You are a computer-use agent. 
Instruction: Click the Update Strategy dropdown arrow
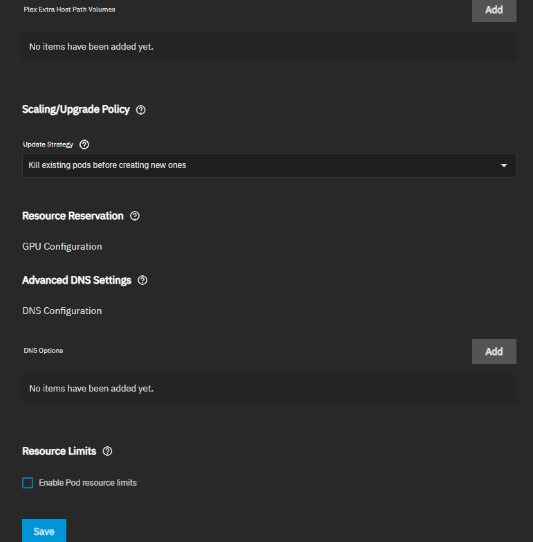(x=504, y=166)
